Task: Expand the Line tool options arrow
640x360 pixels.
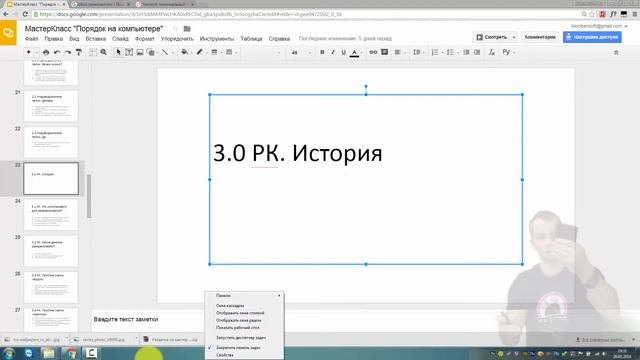Action: (x=173, y=53)
